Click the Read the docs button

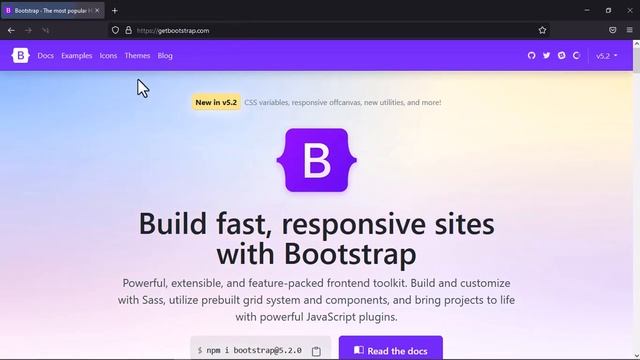click(x=391, y=349)
